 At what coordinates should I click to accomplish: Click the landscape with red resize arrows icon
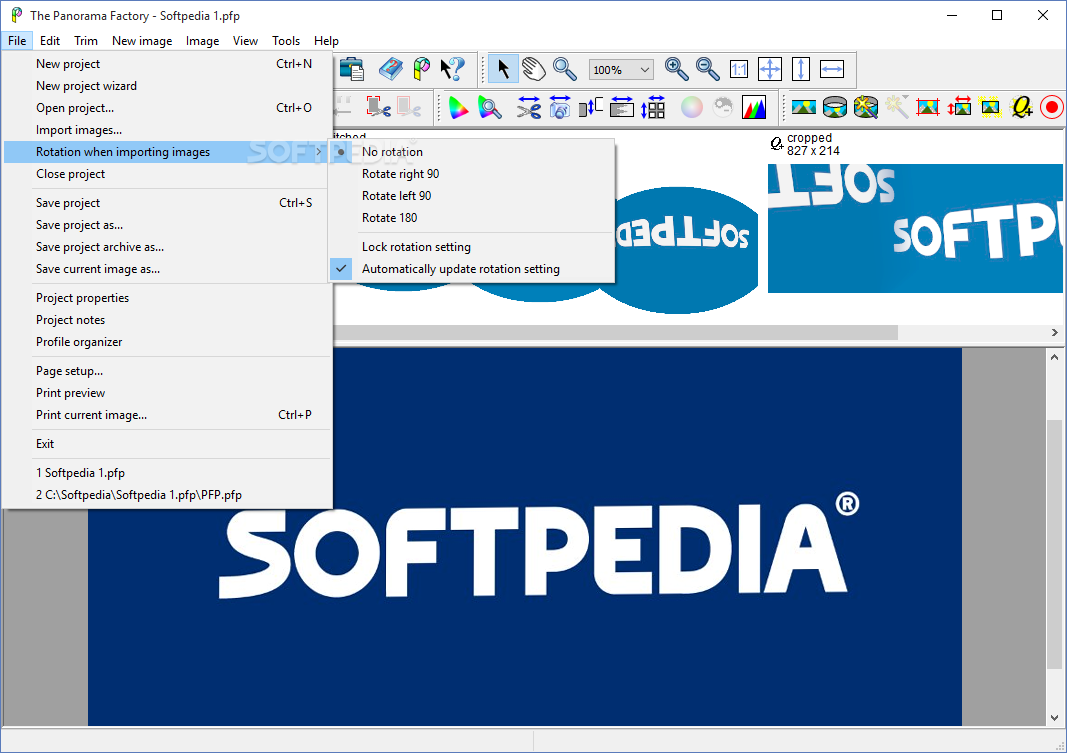click(x=959, y=107)
